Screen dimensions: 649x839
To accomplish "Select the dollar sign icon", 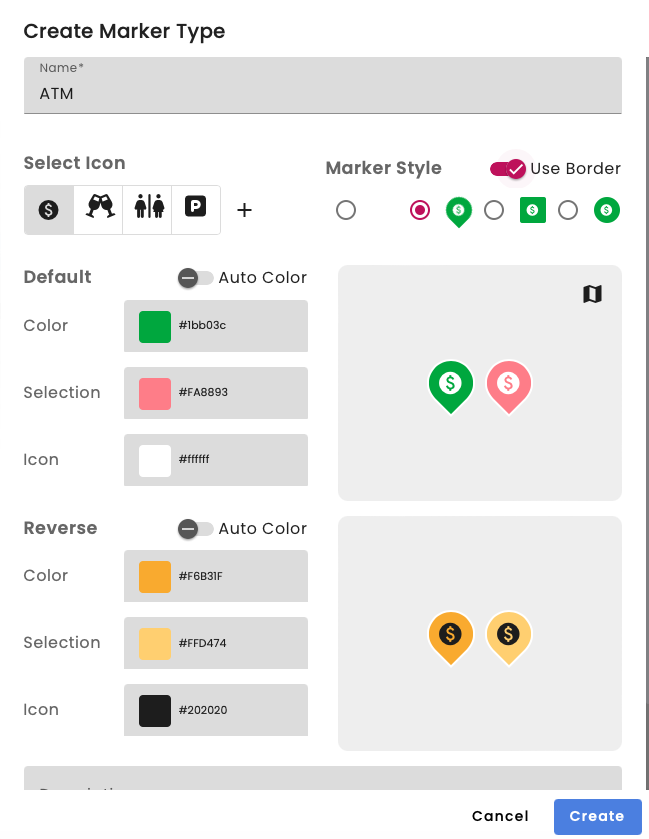I will [x=49, y=210].
